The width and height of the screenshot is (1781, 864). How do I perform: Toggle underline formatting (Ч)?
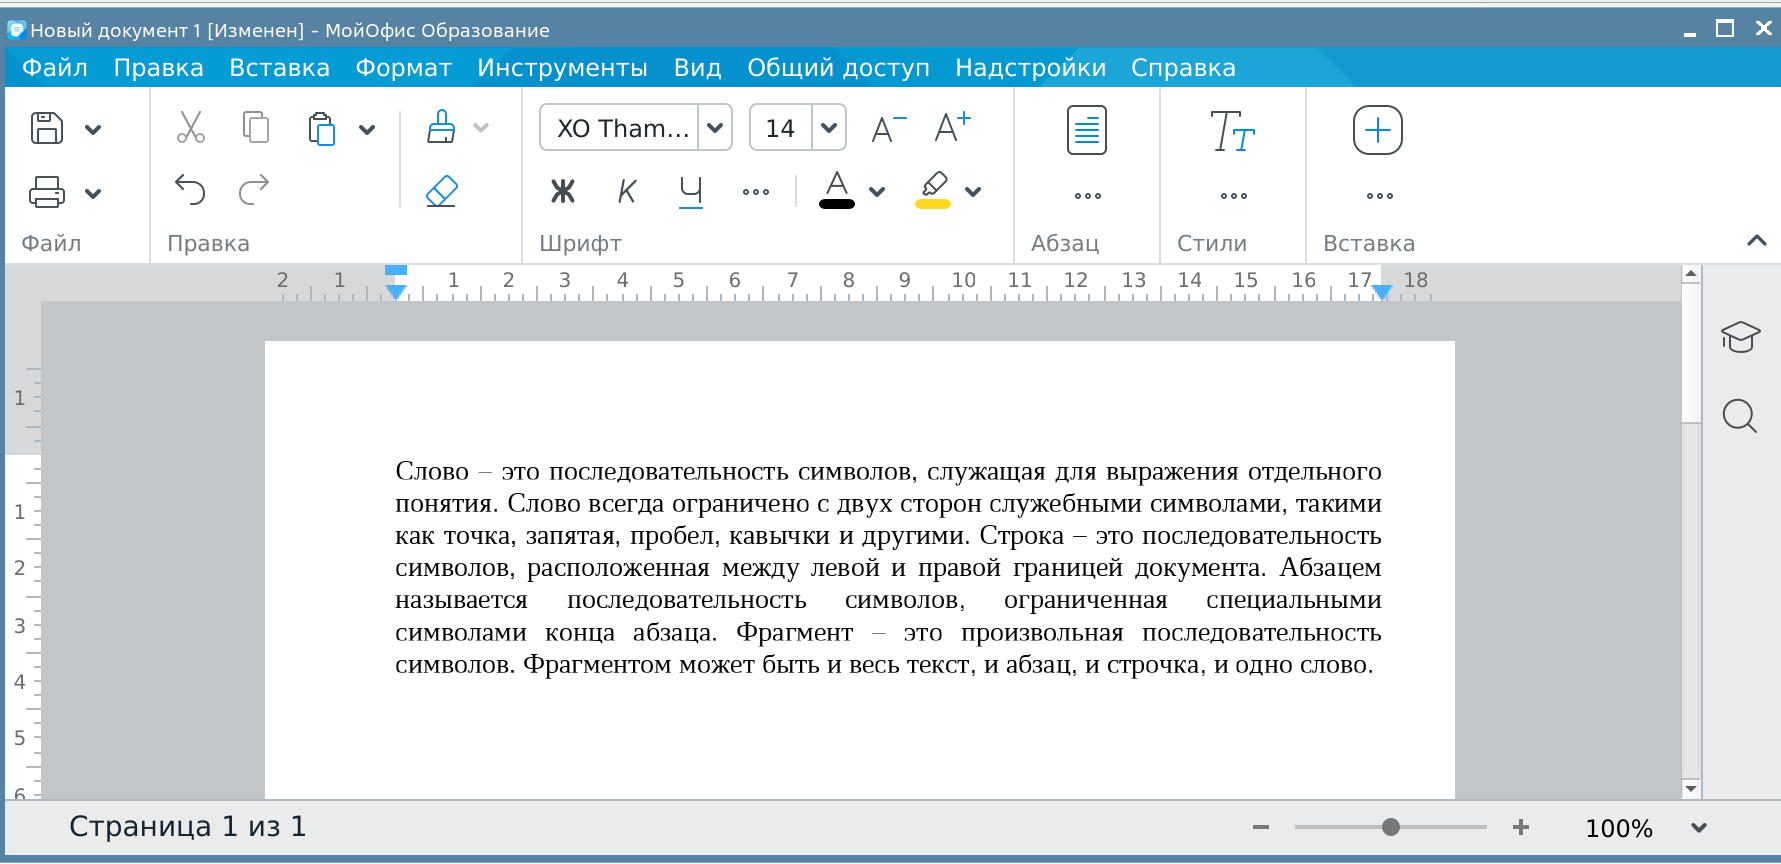[x=691, y=191]
